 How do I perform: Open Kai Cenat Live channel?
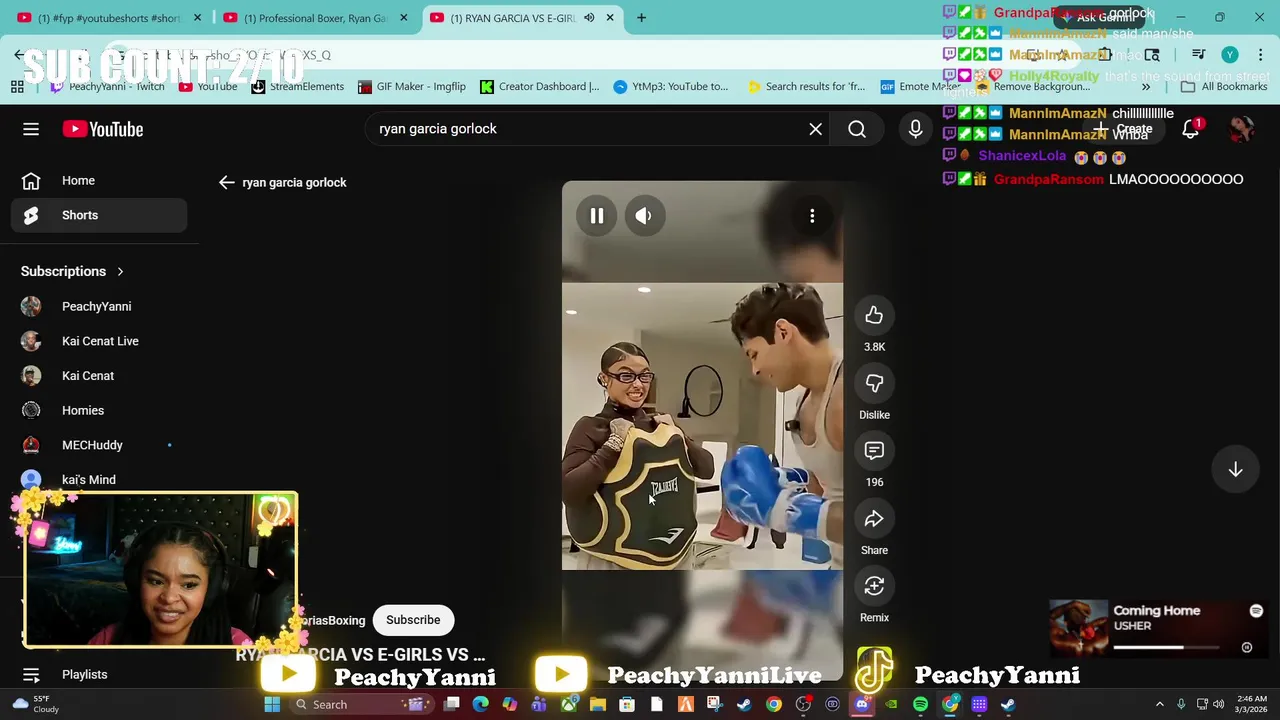pyautogui.click(x=99, y=341)
